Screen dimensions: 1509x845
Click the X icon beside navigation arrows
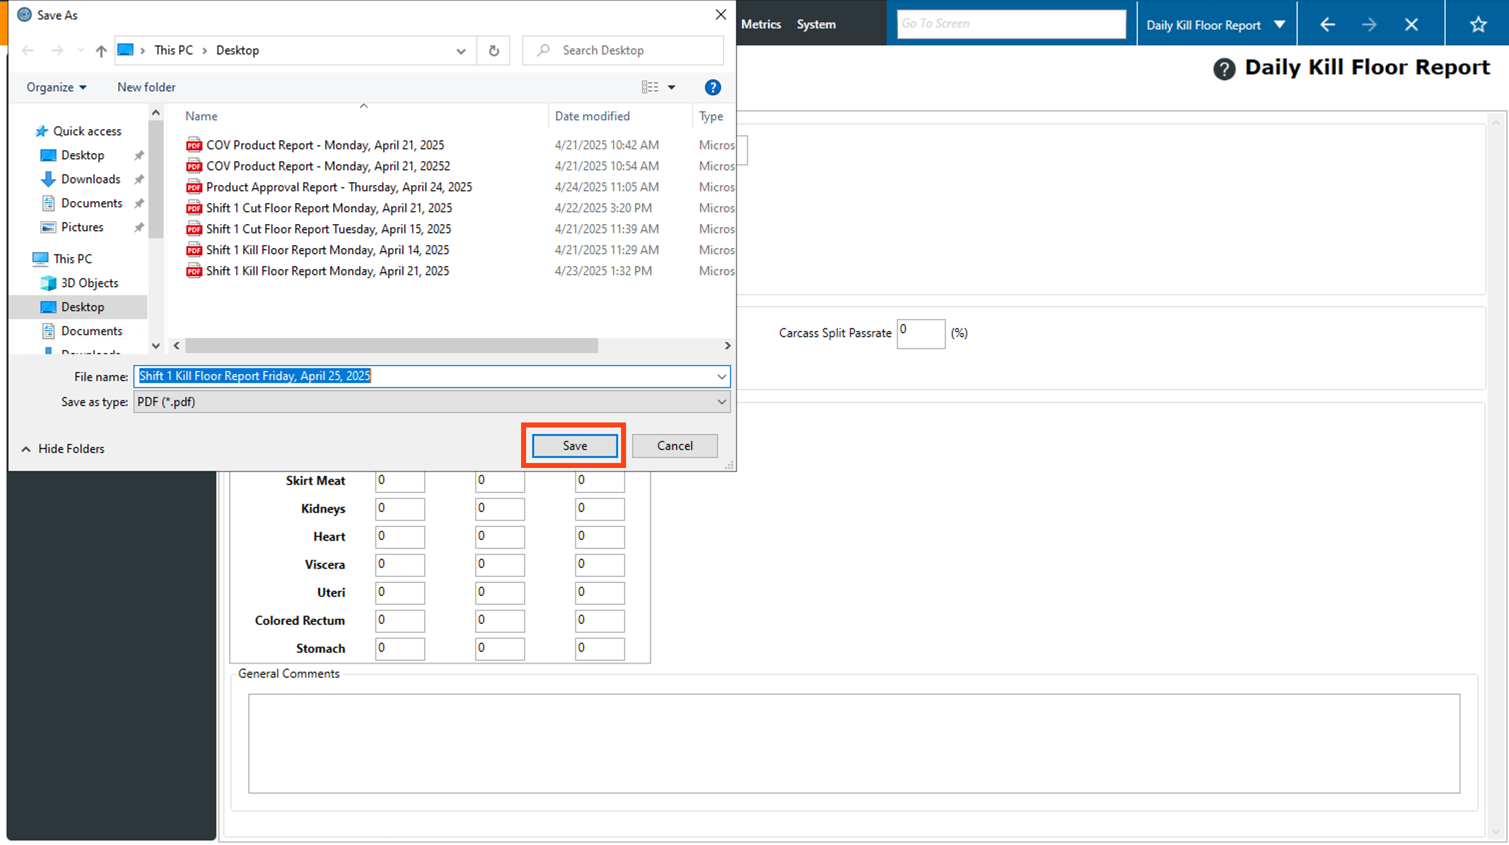[x=1411, y=24]
